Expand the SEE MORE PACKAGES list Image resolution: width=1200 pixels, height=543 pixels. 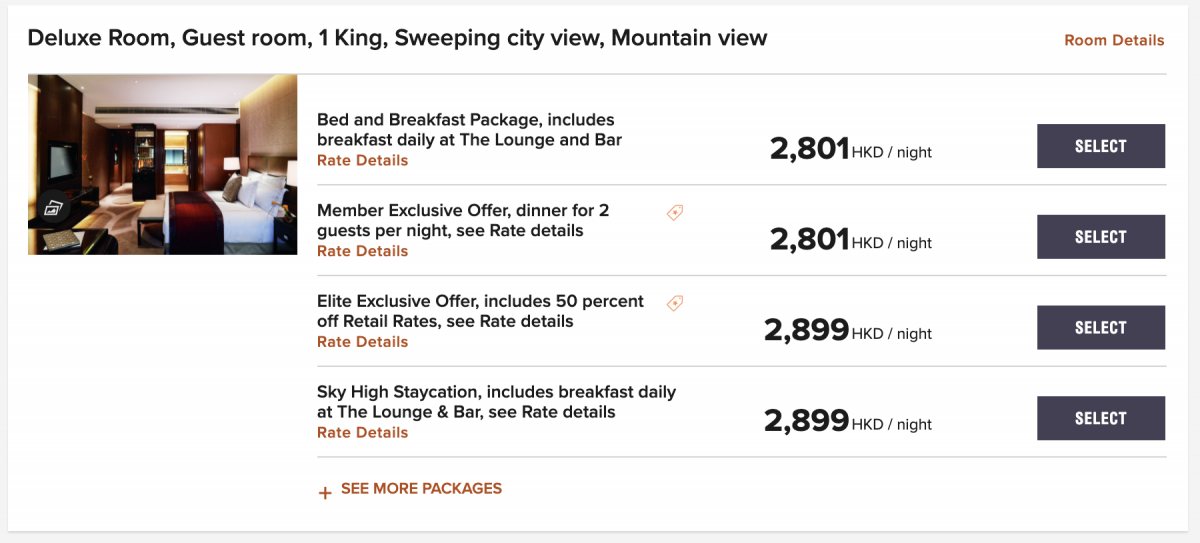point(410,489)
